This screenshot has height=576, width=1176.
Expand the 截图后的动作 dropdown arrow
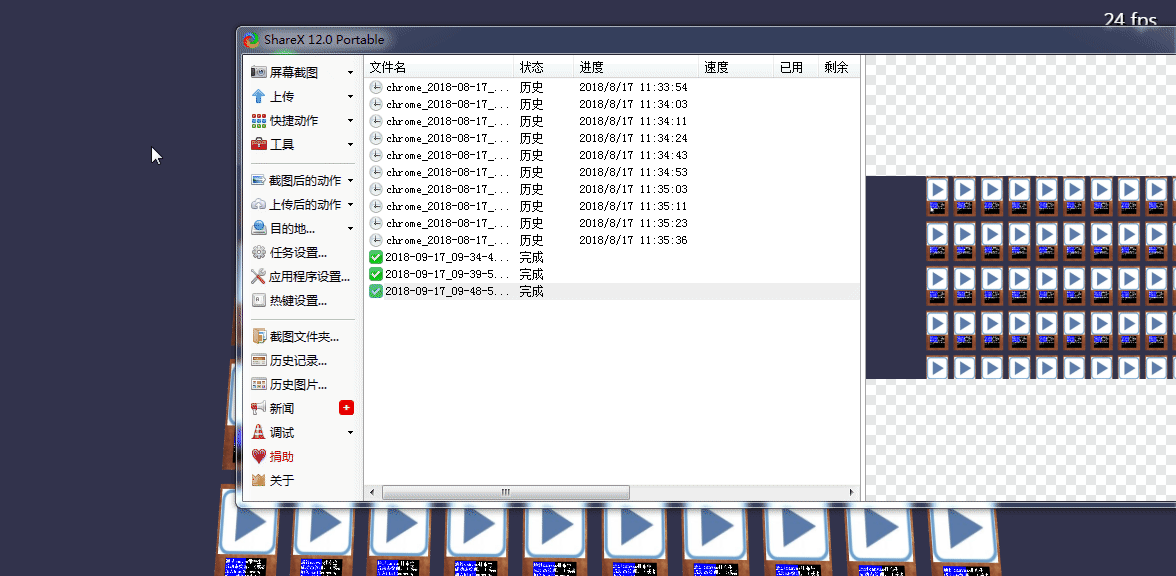[350, 181]
